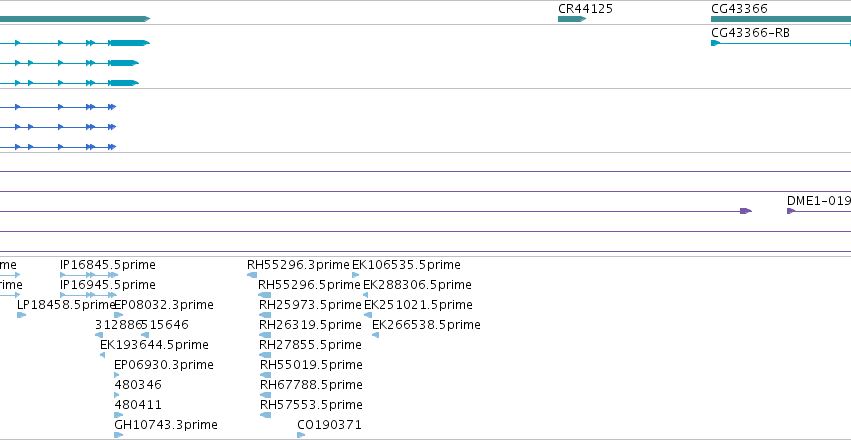Select the LP18458.5prime arrow glyph
851x440 pixels.
pos(22,315)
